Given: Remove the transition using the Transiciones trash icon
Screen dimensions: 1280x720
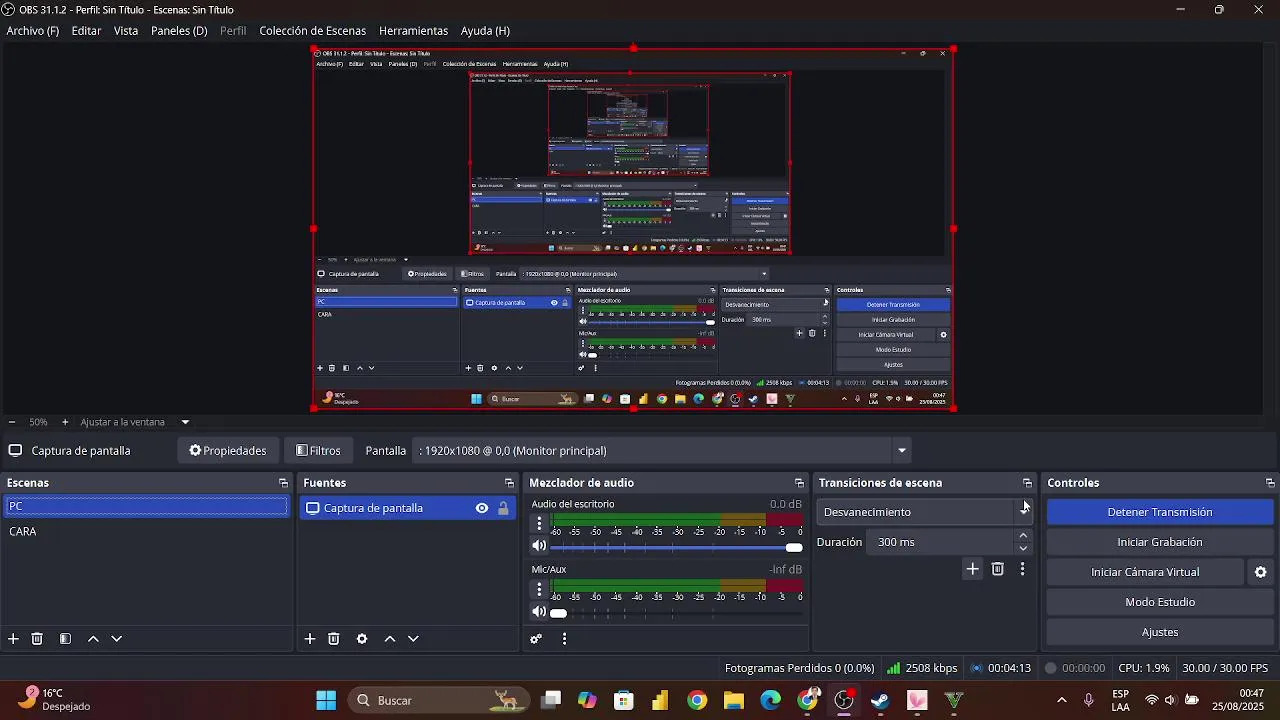Looking at the screenshot, I should tap(997, 569).
